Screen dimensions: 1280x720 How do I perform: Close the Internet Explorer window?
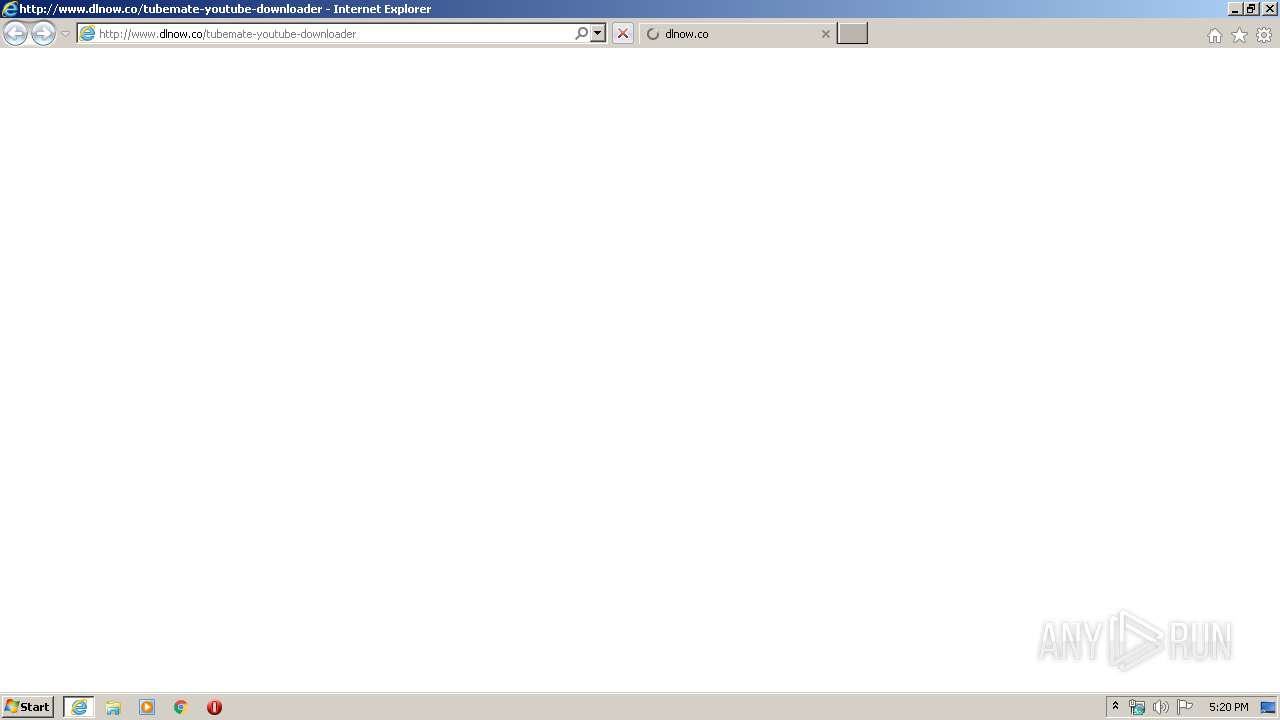(x=1269, y=9)
